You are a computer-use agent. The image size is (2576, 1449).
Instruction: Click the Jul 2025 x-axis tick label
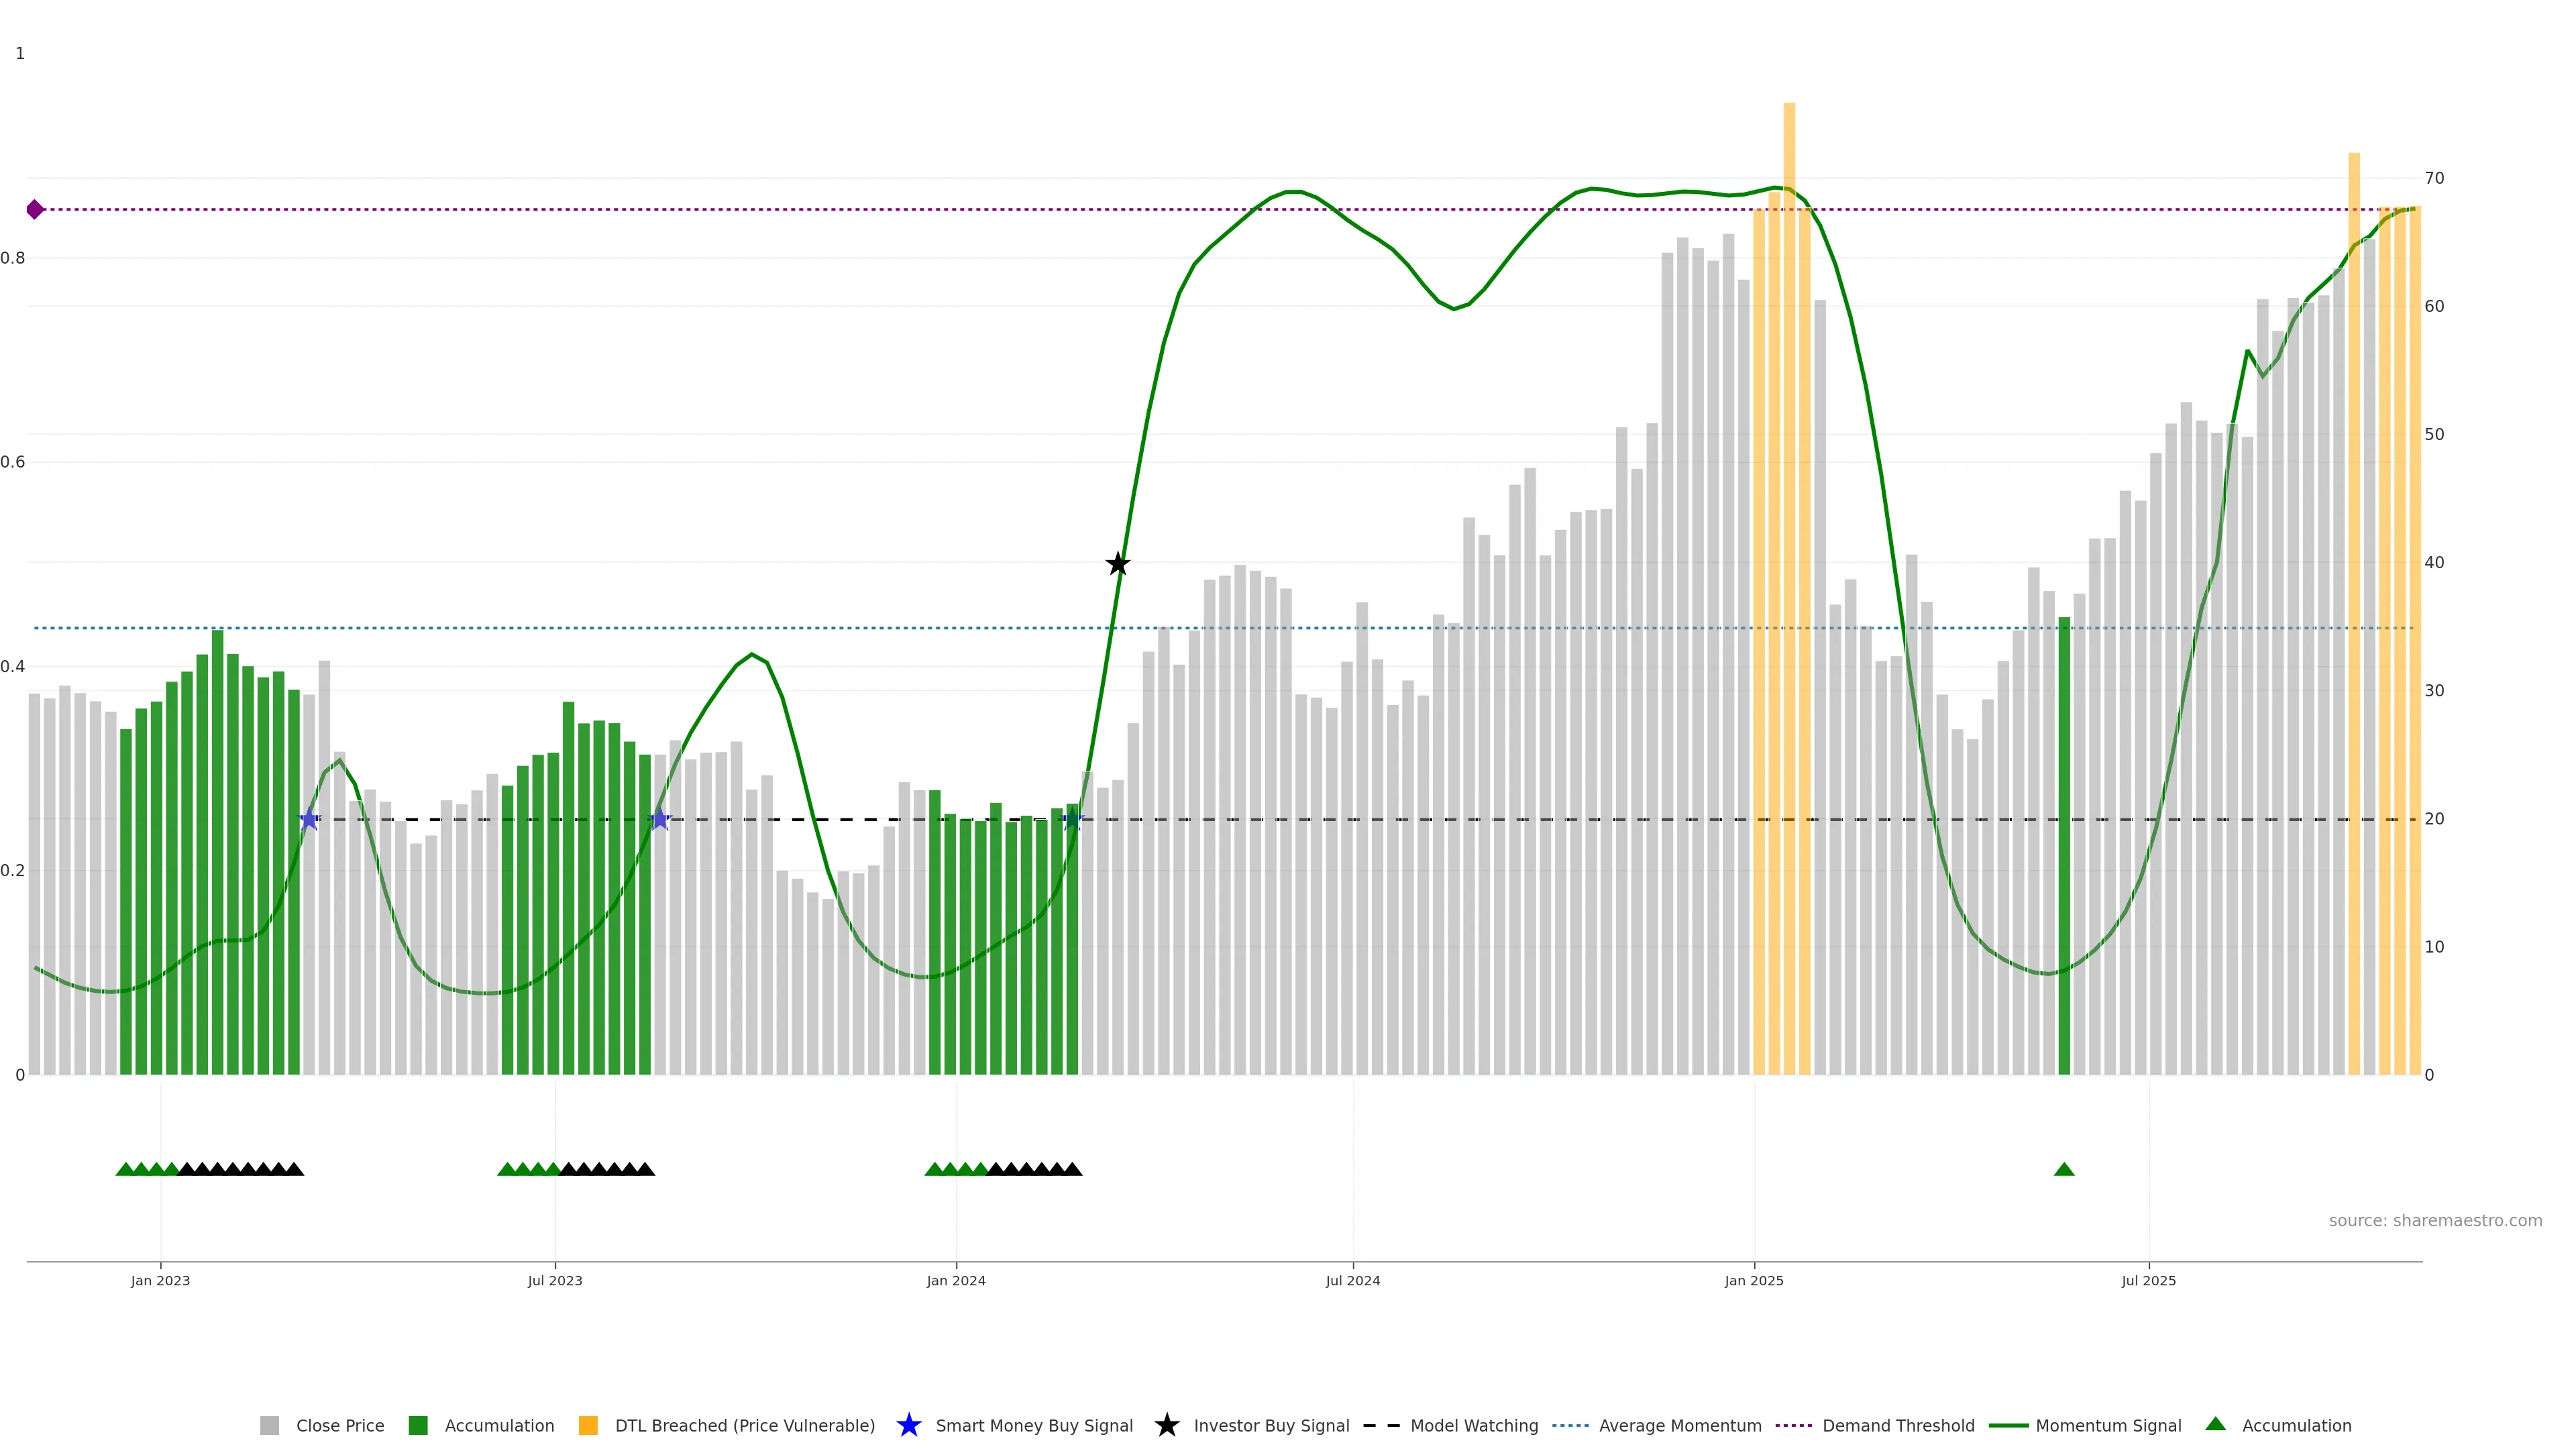(x=2148, y=1281)
